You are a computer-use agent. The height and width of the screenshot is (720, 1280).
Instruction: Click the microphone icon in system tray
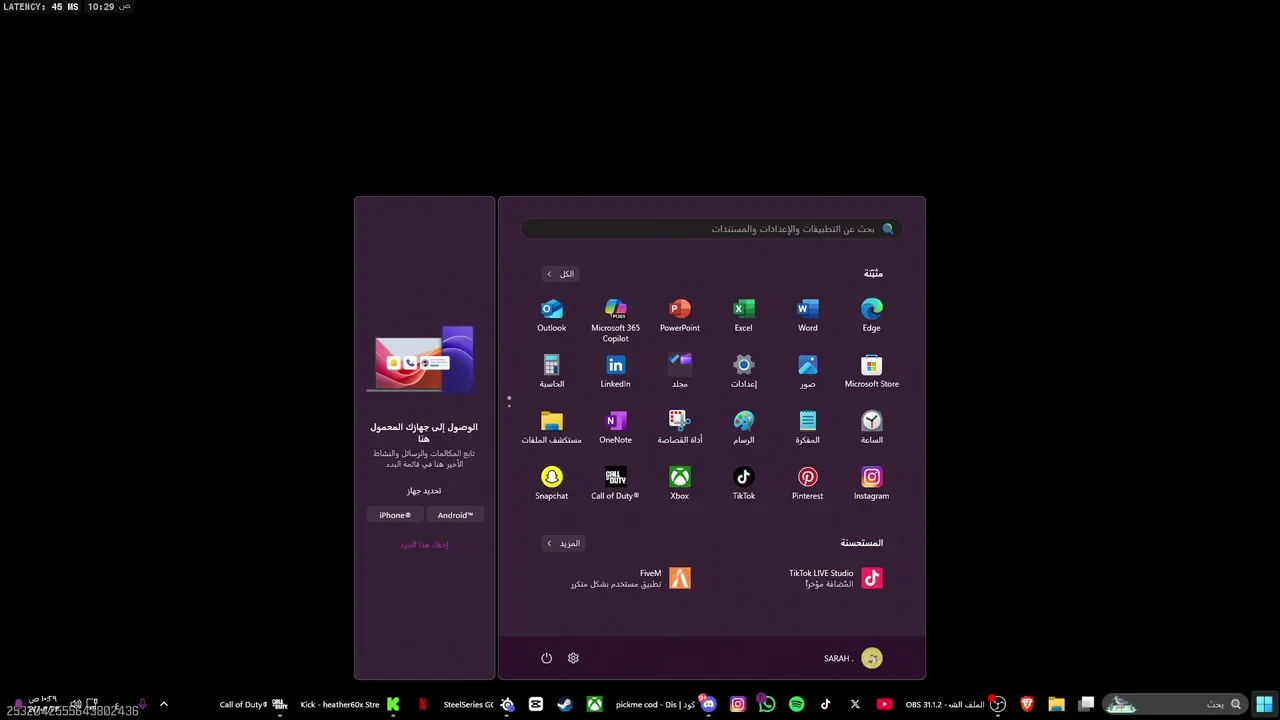pos(143,704)
